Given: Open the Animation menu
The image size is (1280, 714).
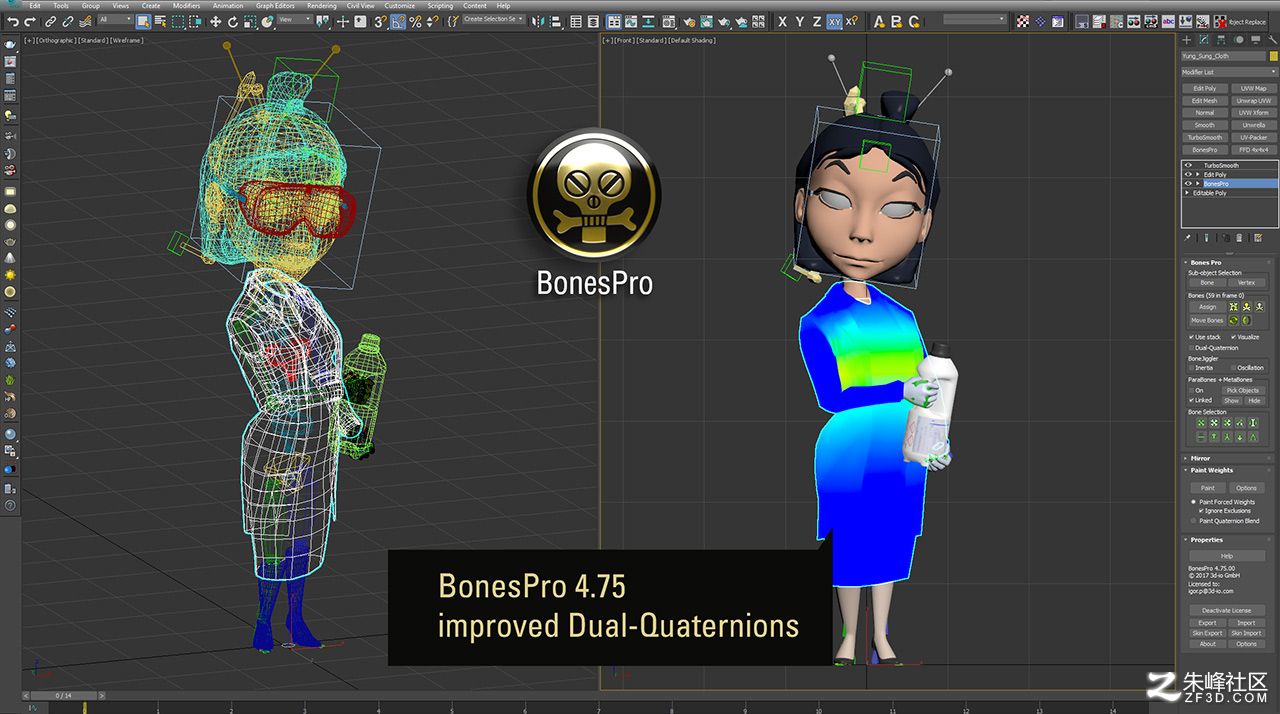Looking at the screenshot, I should tap(228, 6).
